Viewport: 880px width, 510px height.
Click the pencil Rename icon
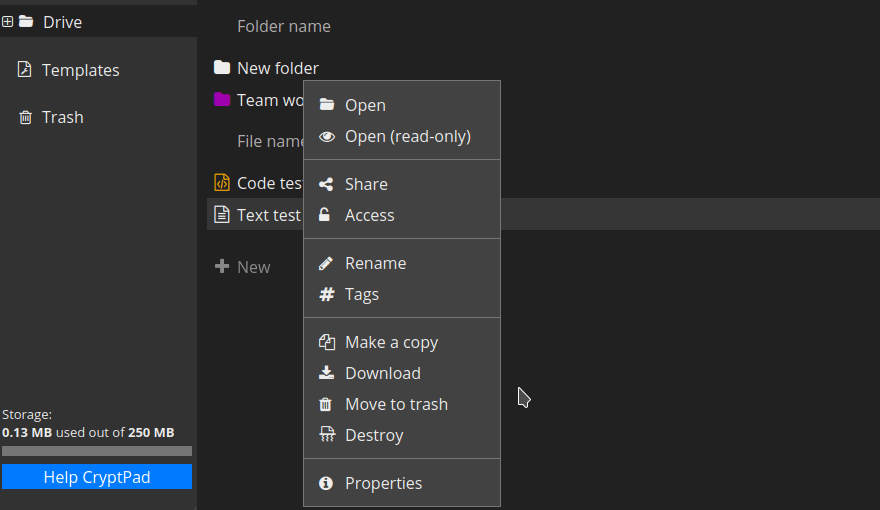pyautogui.click(x=326, y=263)
